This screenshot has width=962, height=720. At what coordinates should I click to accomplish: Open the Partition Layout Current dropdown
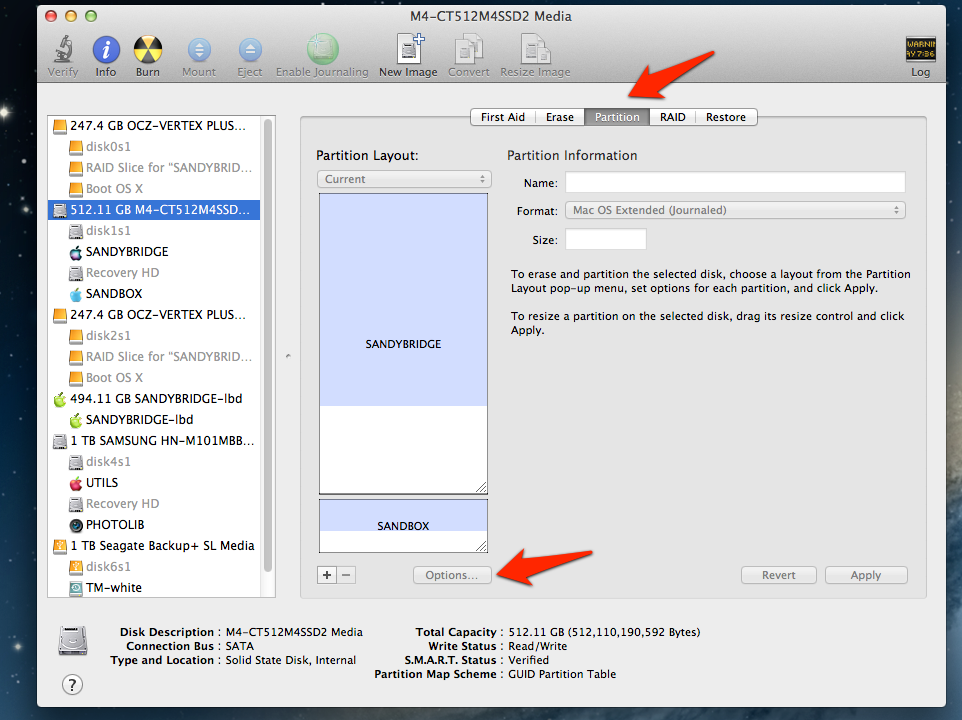click(404, 179)
